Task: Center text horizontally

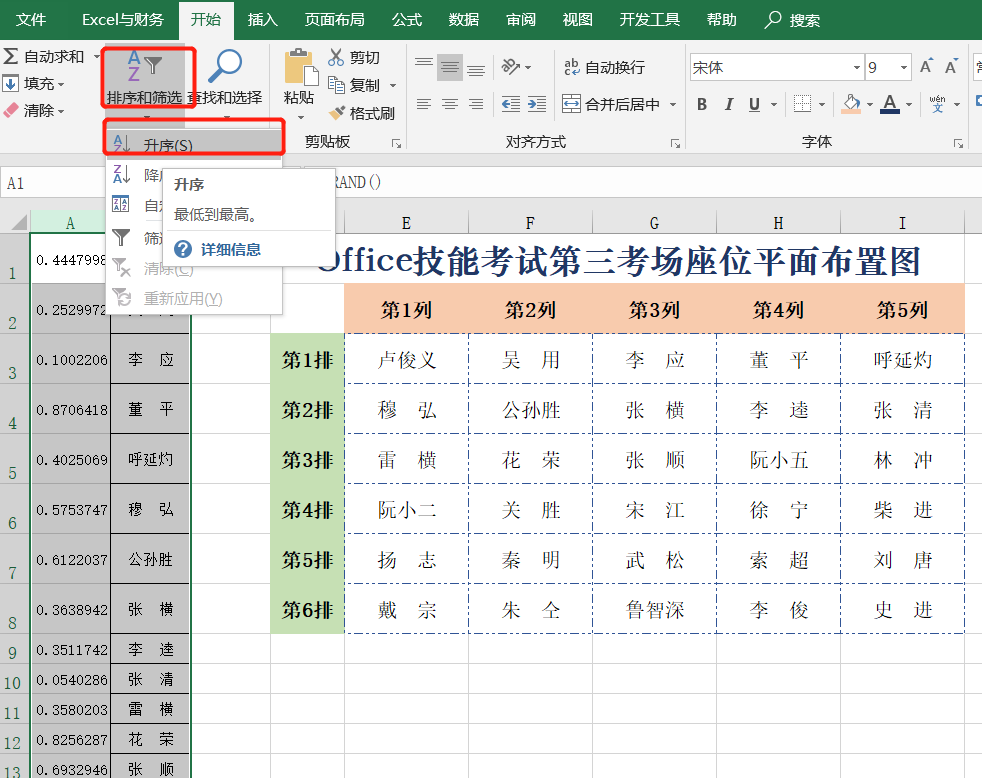Action: 450,104
